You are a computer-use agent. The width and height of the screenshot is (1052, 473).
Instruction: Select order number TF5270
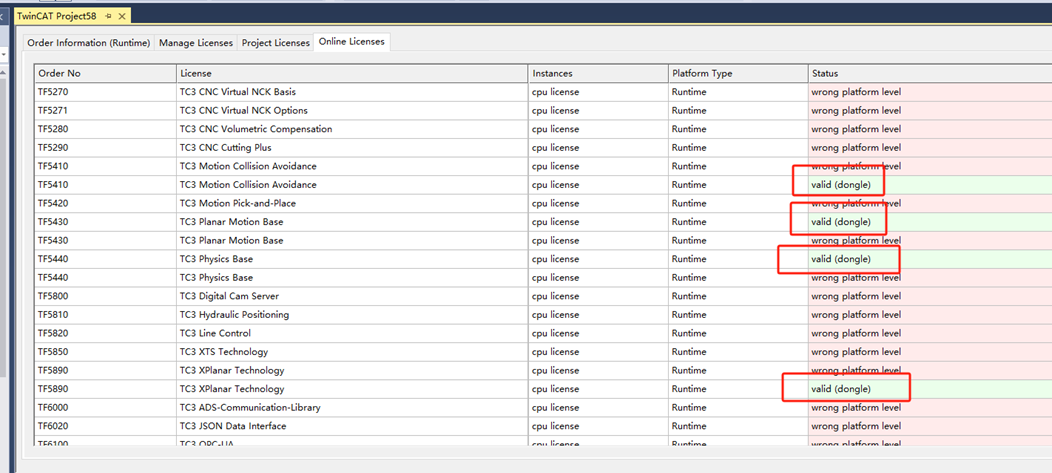tap(53, 92)
